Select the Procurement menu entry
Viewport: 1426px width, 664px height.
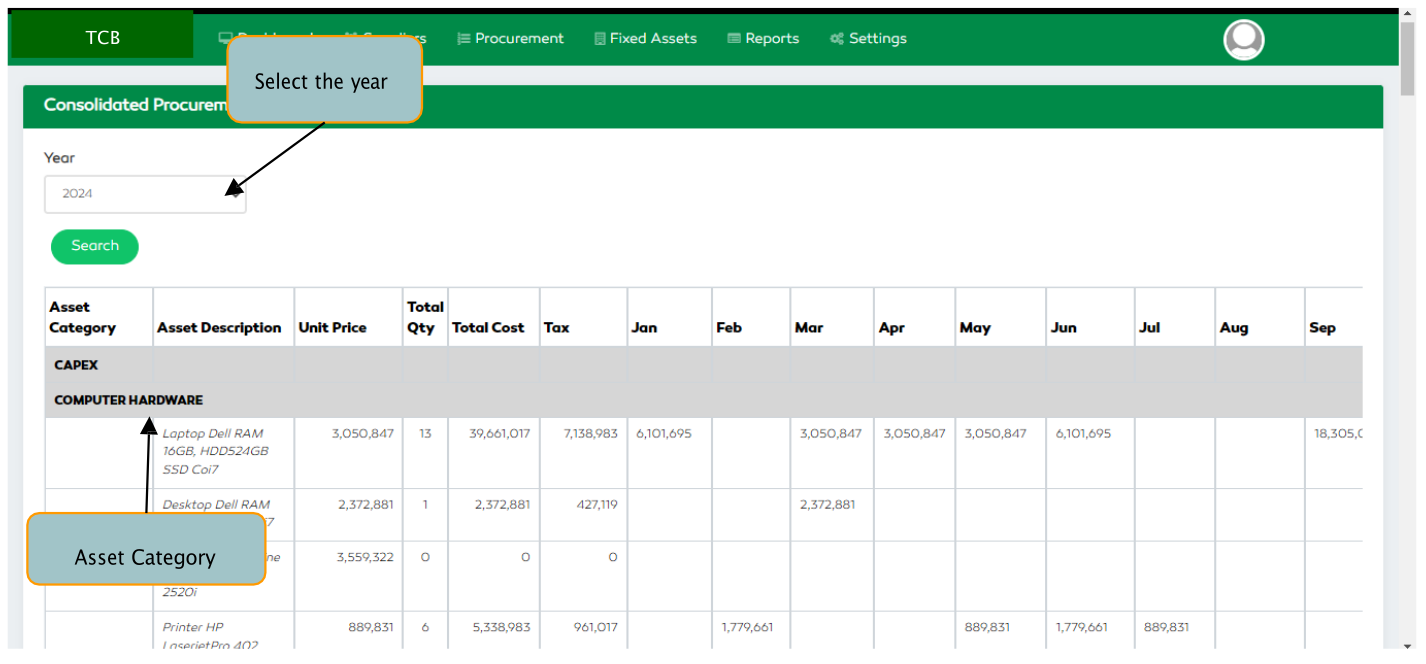(x=519, y=38)
